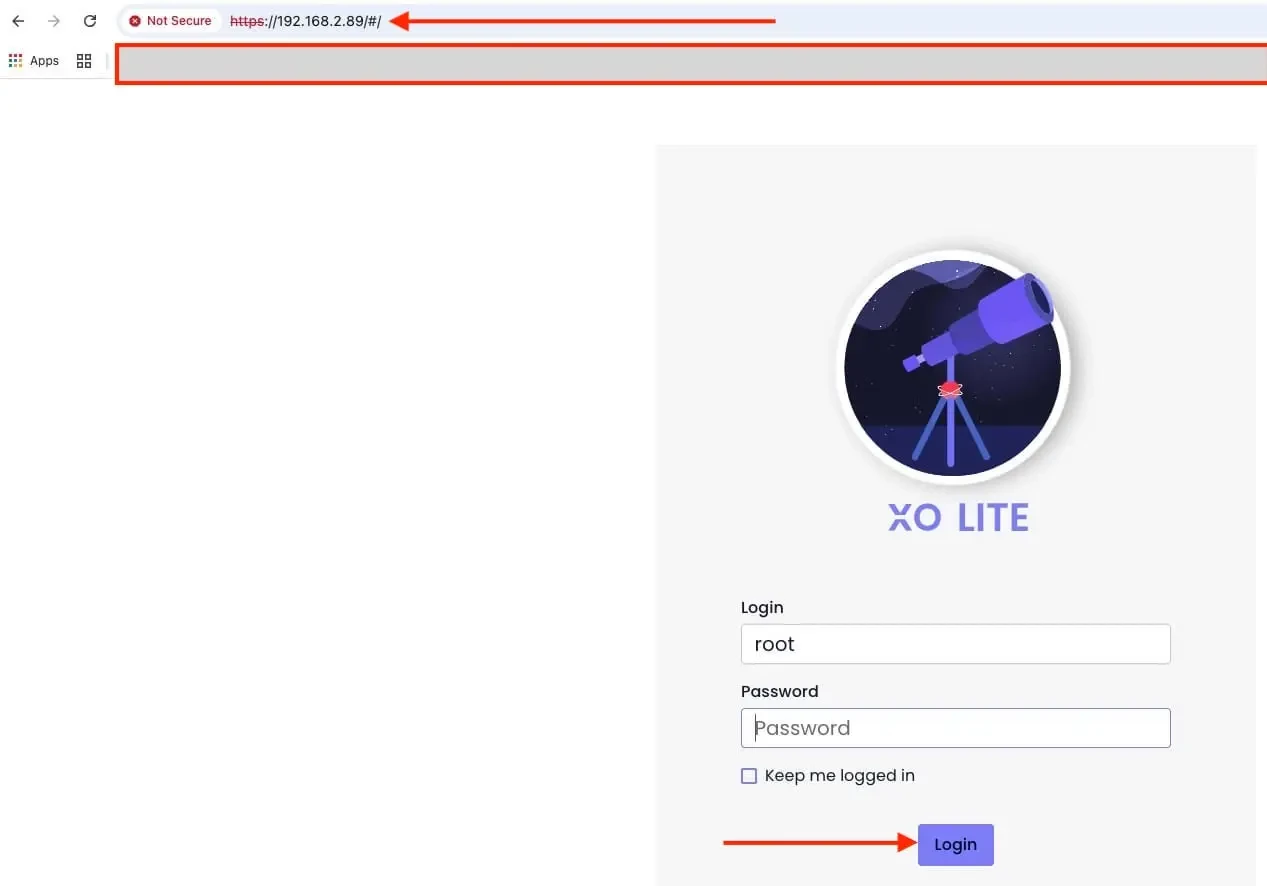Image resolution: width=1267 pixels, height=886 pixels.
Task: Click the XO LITE title text
Action: click(x=958, y=518)
